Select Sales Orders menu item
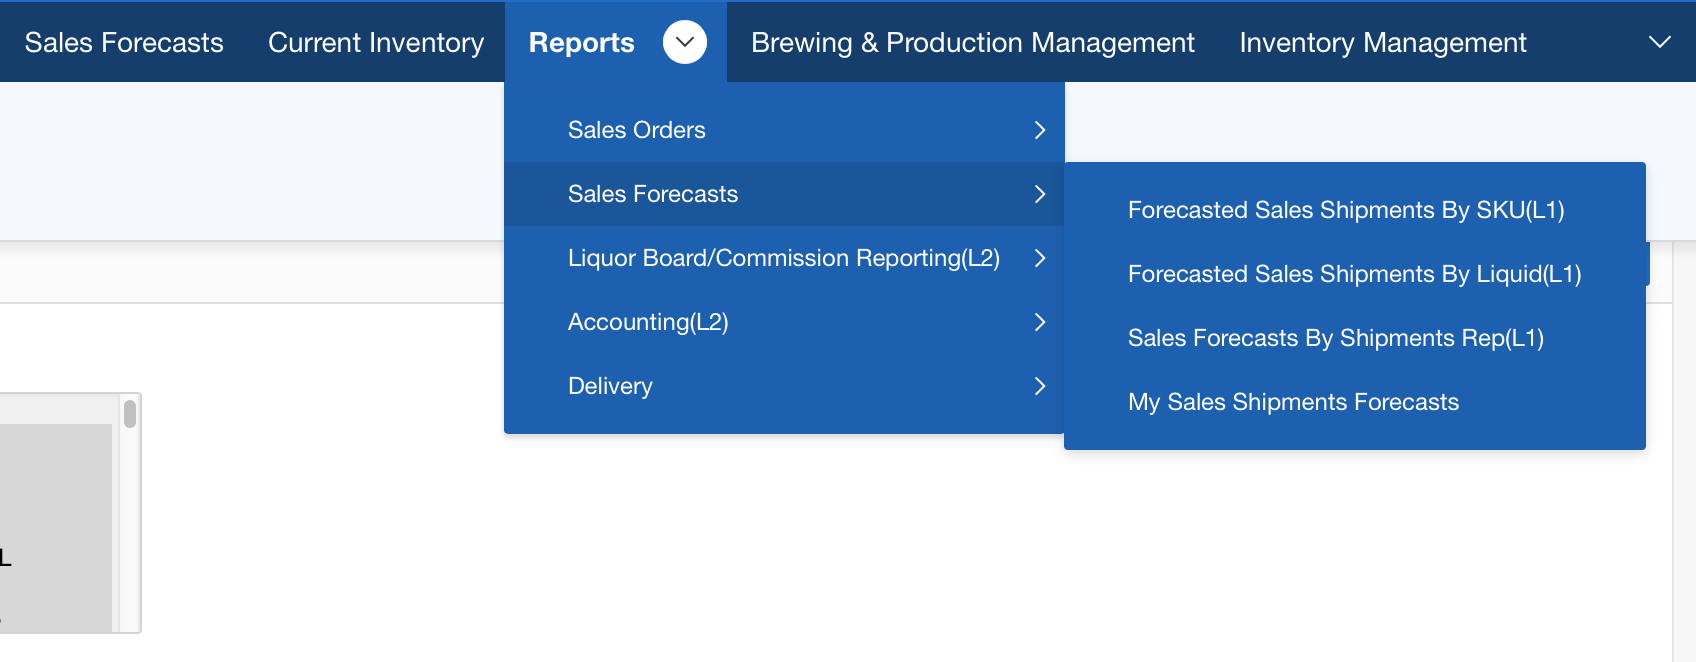Image resolution: width=1696 pixels, height=662 pixels. pos(636,130)
